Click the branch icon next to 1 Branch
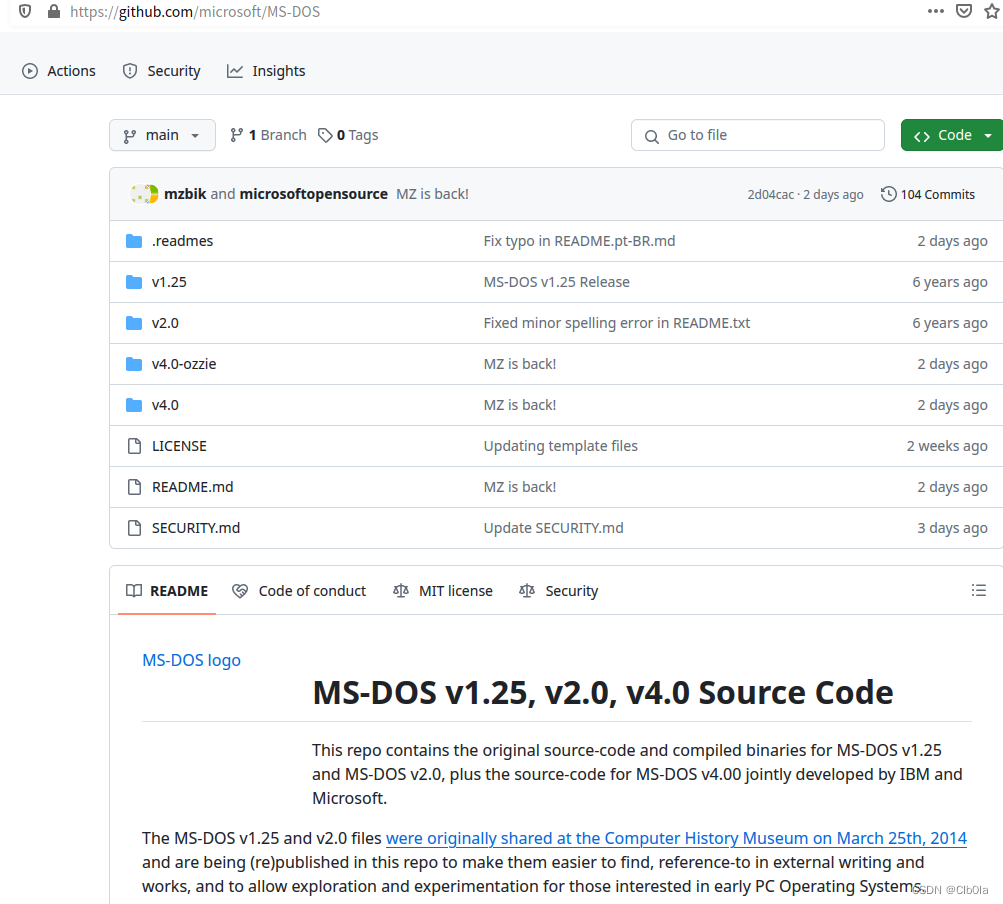This screenshot has height=904, width=1003. (x=237, y=134)
